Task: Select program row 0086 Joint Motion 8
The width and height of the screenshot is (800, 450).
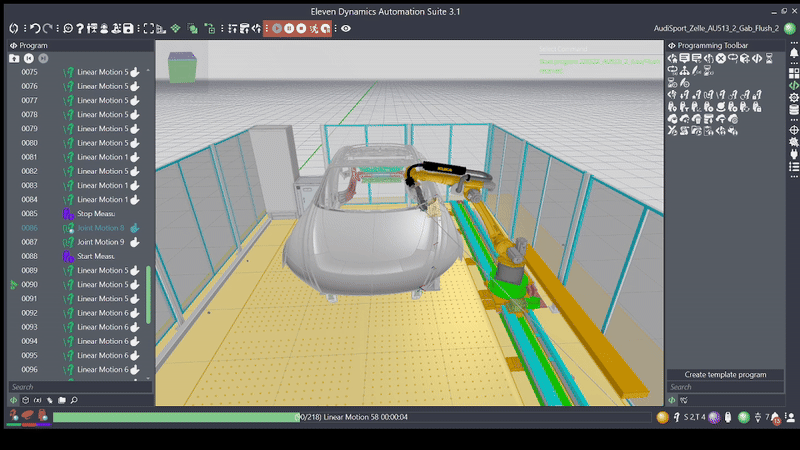Action: point(77,228)
